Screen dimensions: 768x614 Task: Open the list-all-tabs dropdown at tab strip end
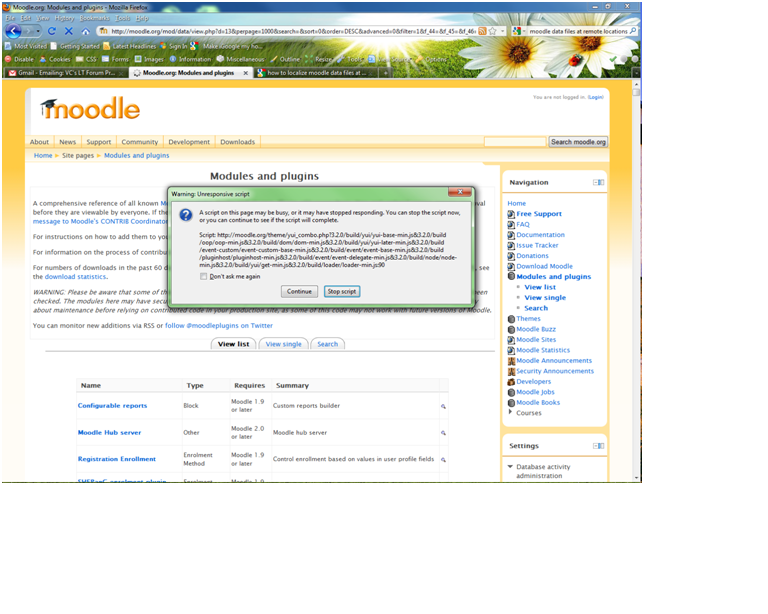(636, 73)
